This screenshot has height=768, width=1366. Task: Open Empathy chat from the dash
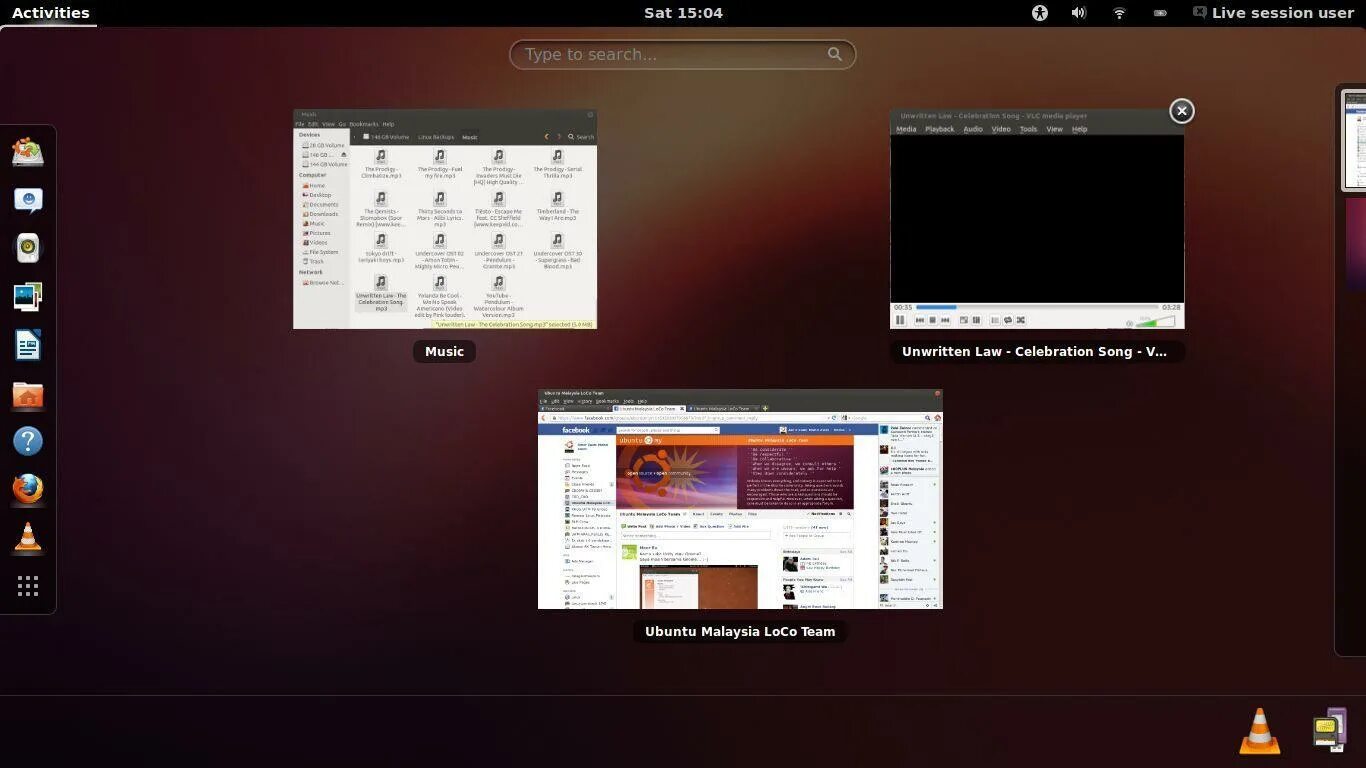pos(28,200)
